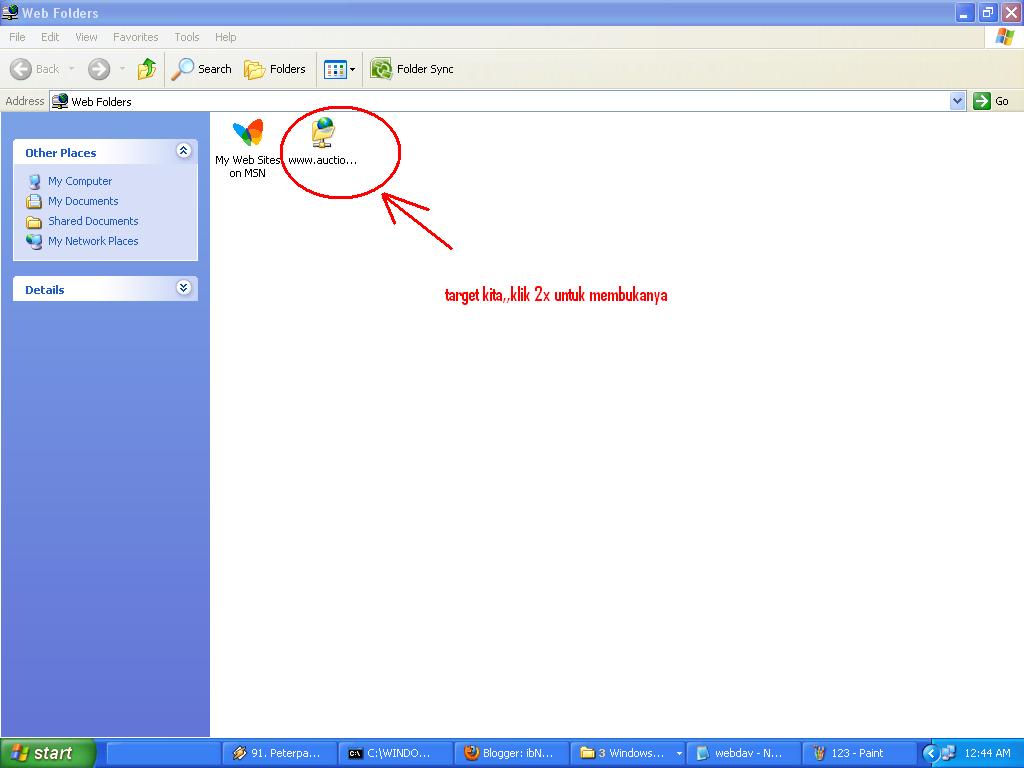The height and width of the screenshot is (768, 1024).
Task: Open Shared Documents link
Action: 93,221
